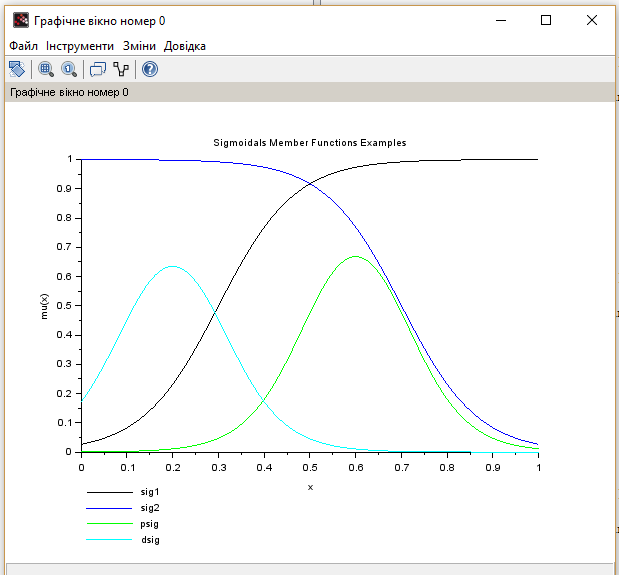Image resolution: width=619 pixels, height=575 pixels.
Task: Click the sig2 legend entry
Action: pos(150,508)
